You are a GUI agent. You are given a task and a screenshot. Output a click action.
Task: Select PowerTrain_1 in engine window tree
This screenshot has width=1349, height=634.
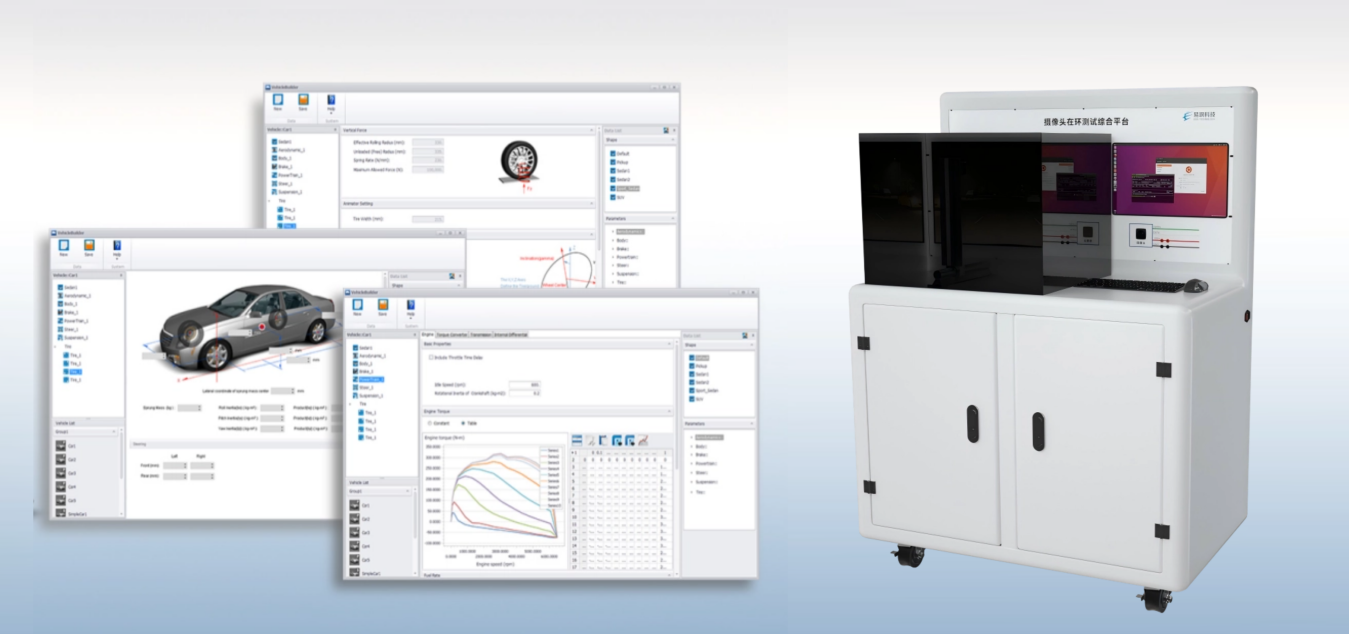pos(369,379)
